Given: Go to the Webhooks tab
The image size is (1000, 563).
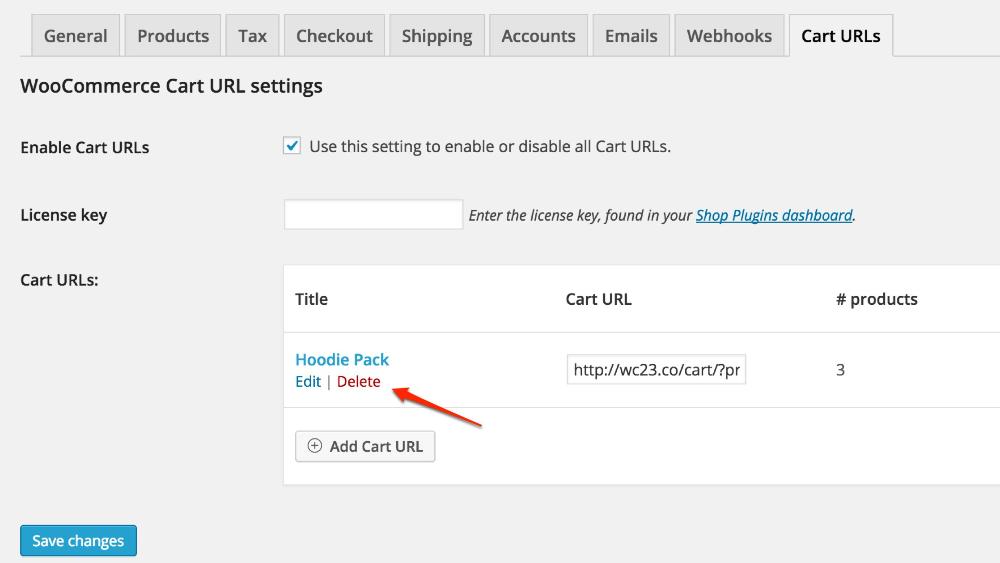Looking at the screenshot, I should (x=729, y=36).
